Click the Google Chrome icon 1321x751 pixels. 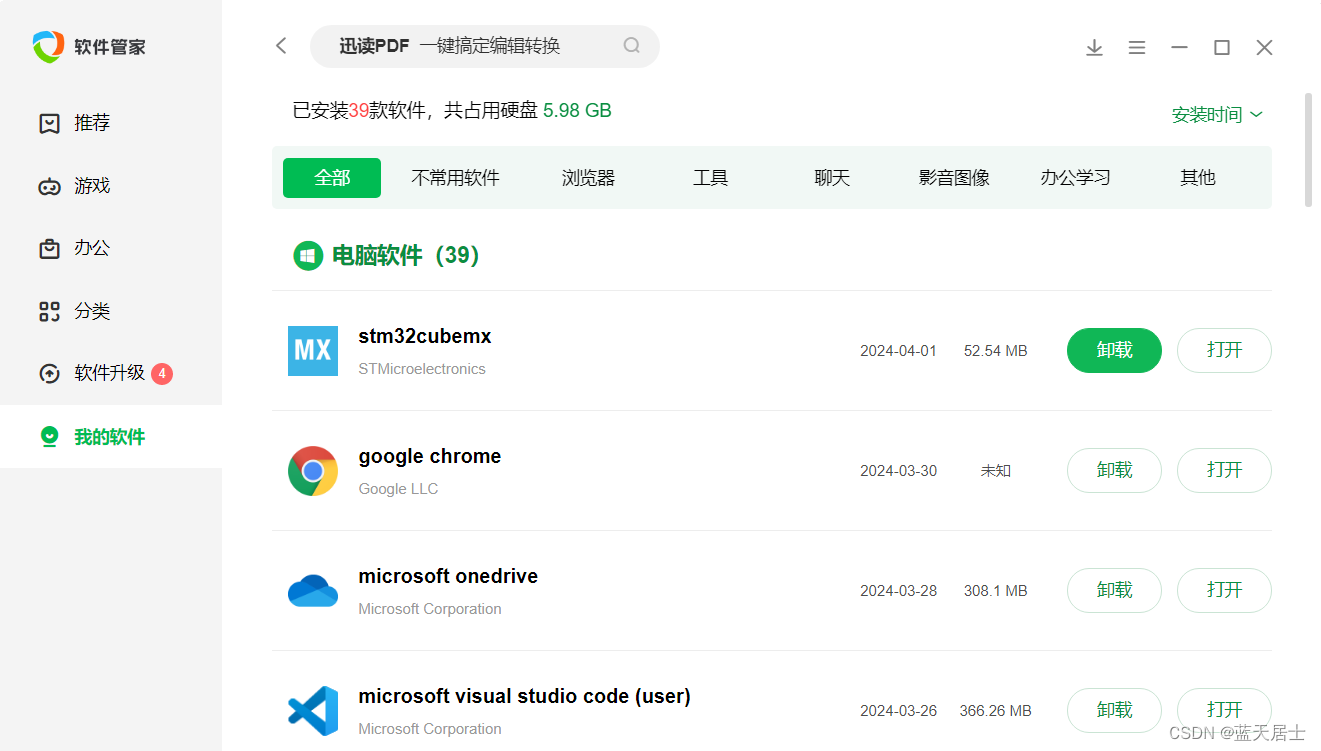[x=313, y=471]
